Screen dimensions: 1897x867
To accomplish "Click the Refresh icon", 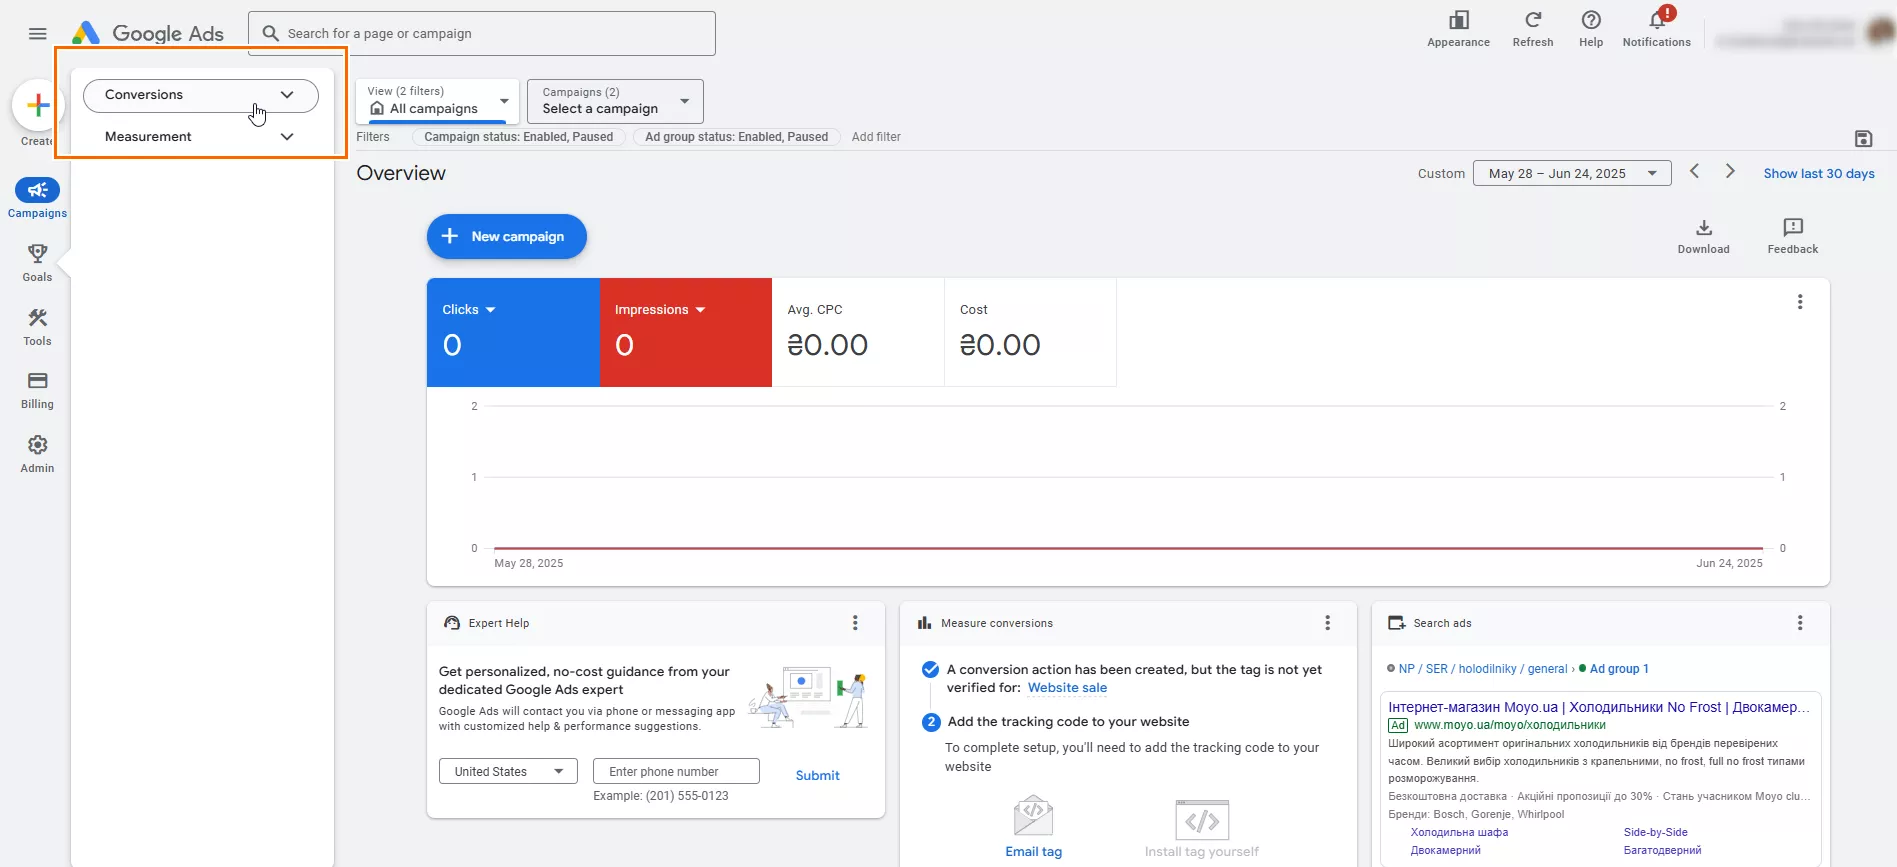I will point(1532,28).
